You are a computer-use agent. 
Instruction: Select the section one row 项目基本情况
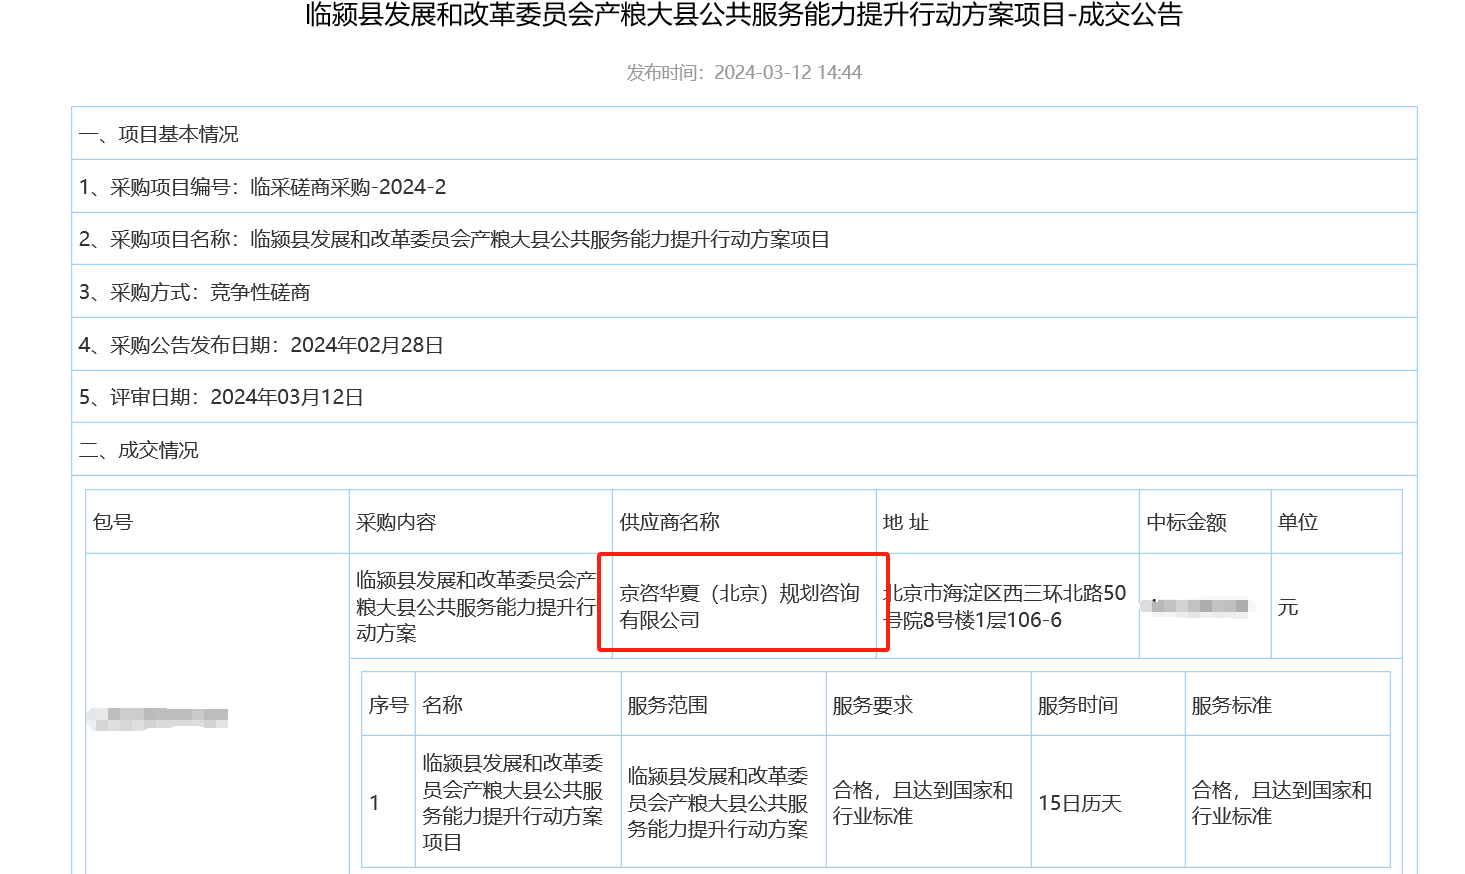744,133
